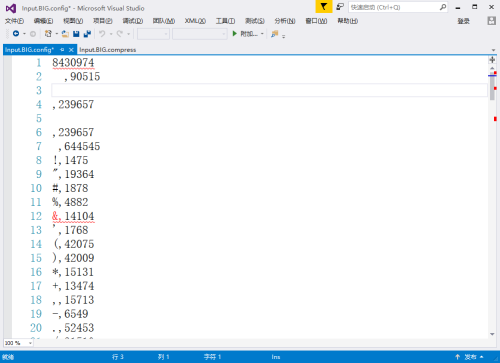Click the Save All icon

tap(87, 34)
